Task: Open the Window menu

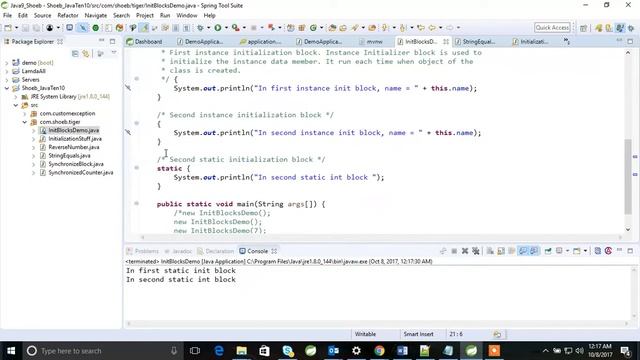Action: 187,16
